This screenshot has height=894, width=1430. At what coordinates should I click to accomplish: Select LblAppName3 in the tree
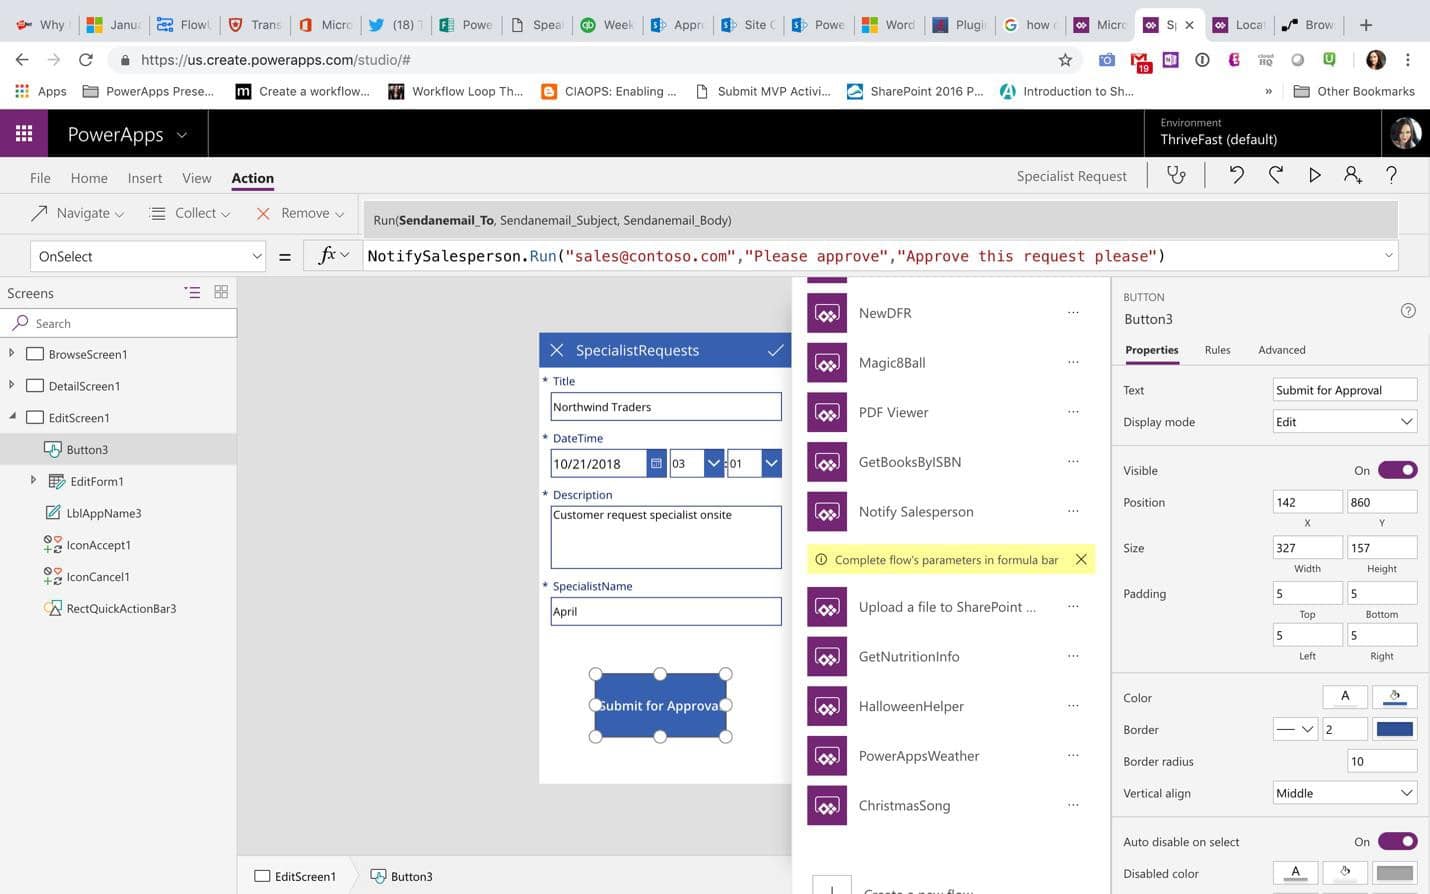point(104,513)
